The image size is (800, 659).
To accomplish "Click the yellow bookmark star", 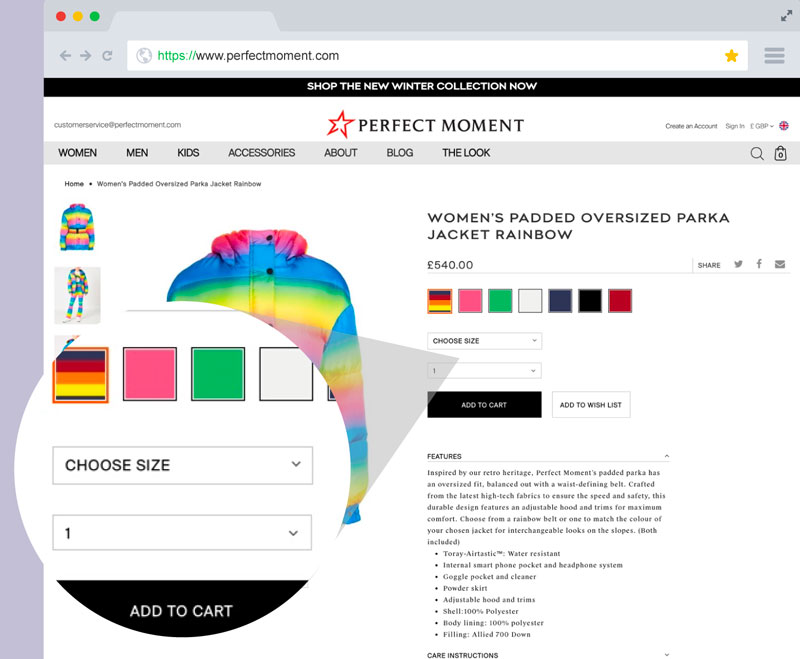I will [732, 56].
